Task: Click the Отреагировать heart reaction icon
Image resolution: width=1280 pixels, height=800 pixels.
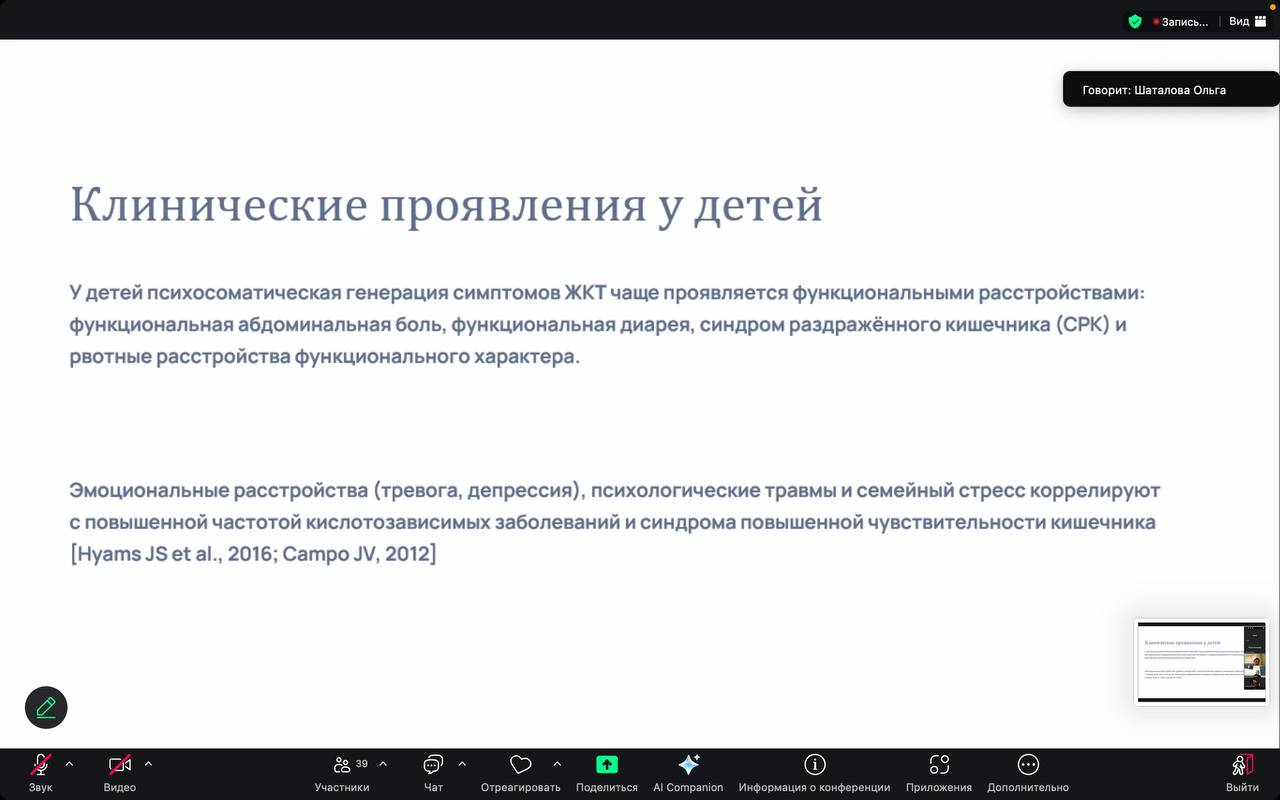Action: click(520, 765)
